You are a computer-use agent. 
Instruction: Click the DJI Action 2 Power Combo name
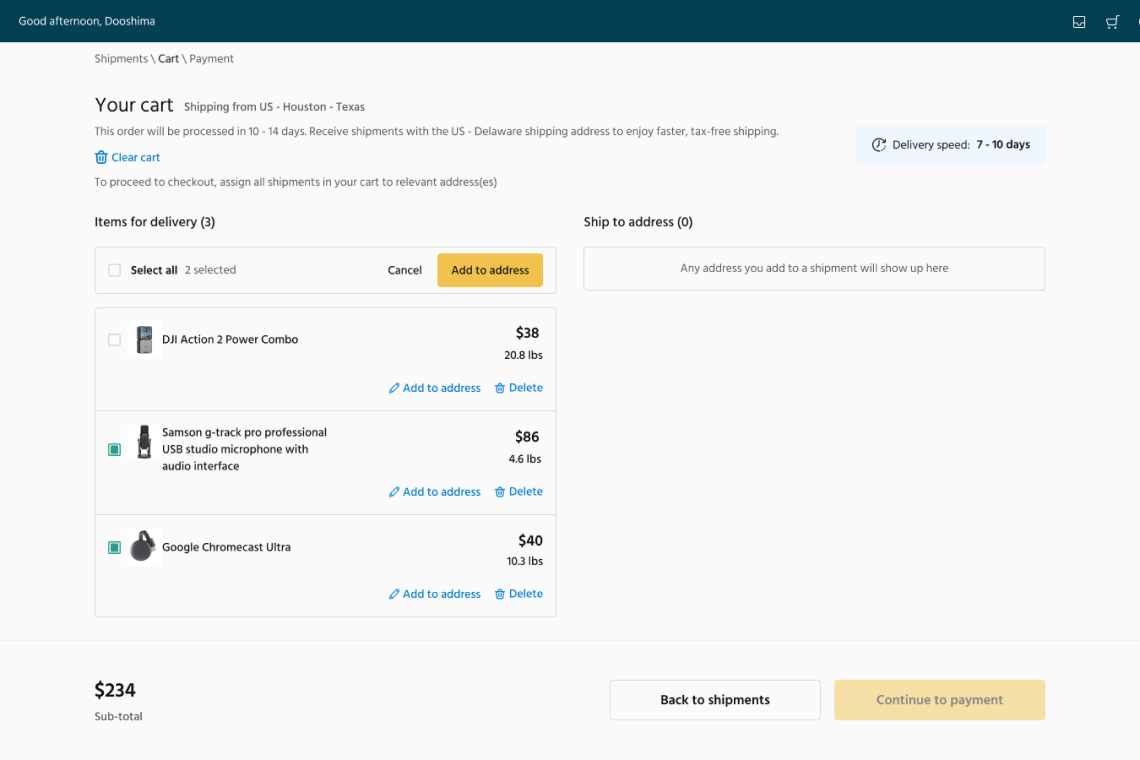230,340
